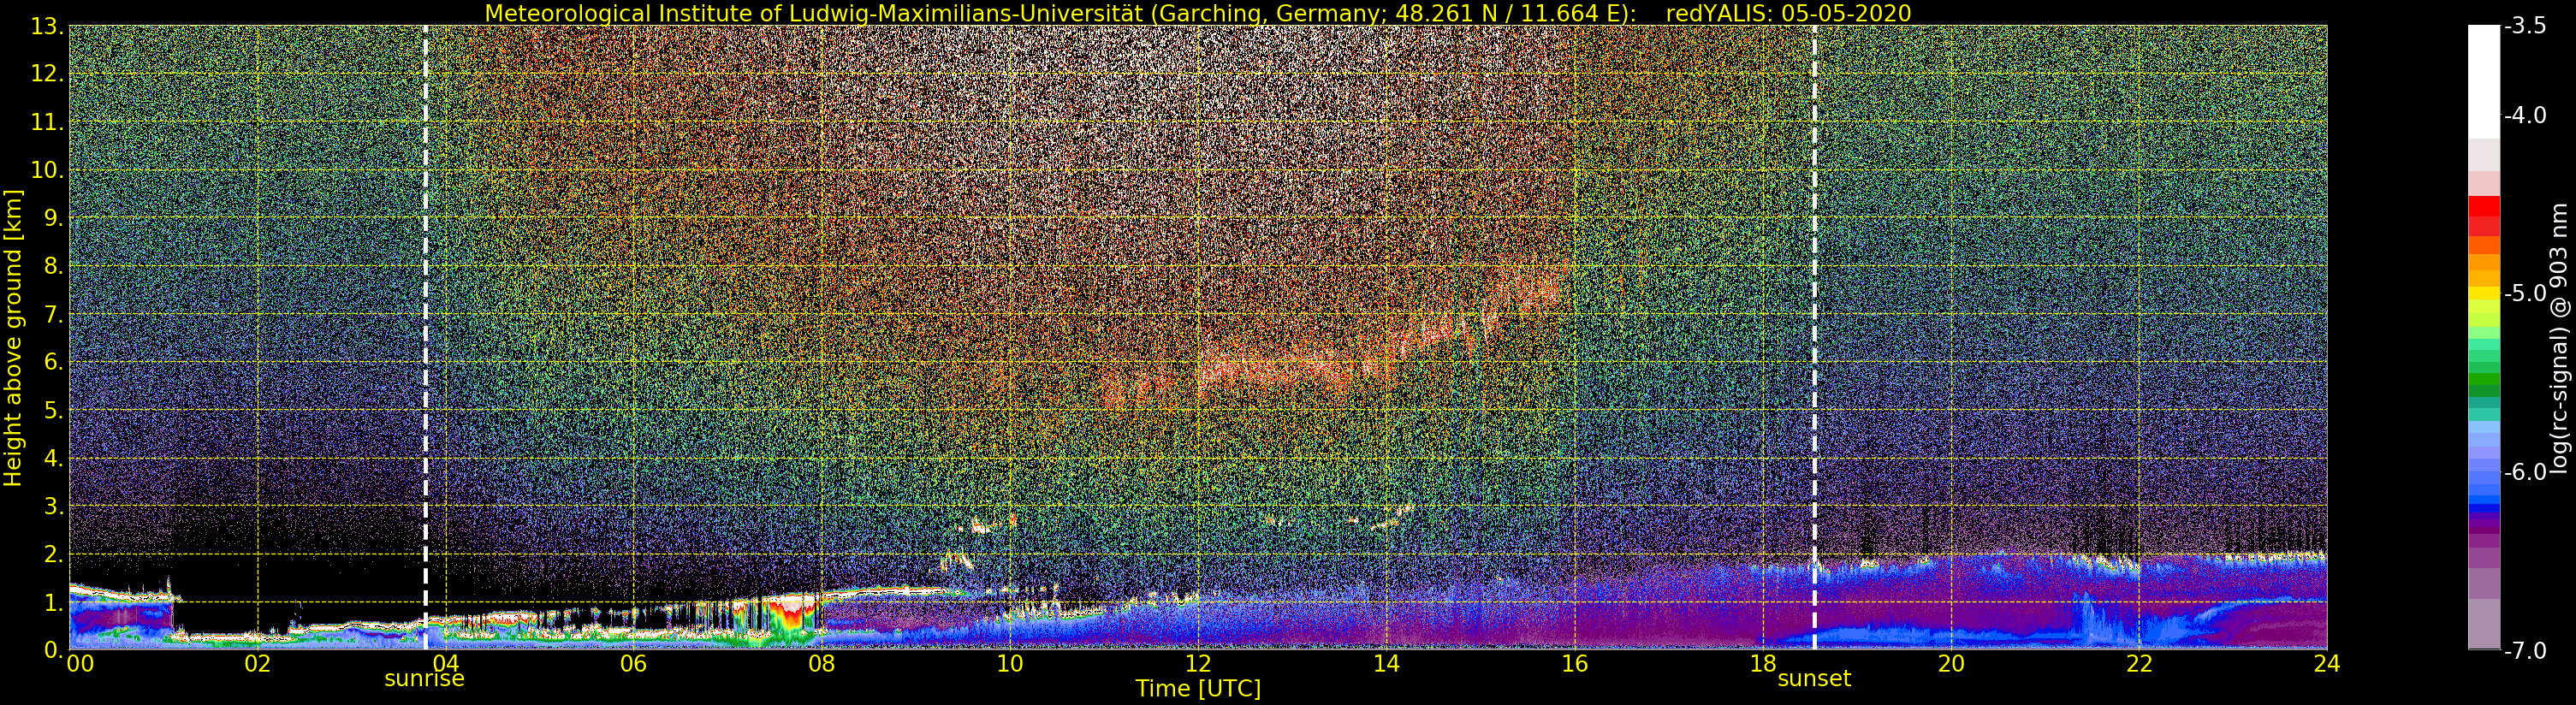Image resolution: width=2576 pixels, height=705 pixels.
Task: Pick the bright red band in the colorbar
Action: [x=2484, y=208]
